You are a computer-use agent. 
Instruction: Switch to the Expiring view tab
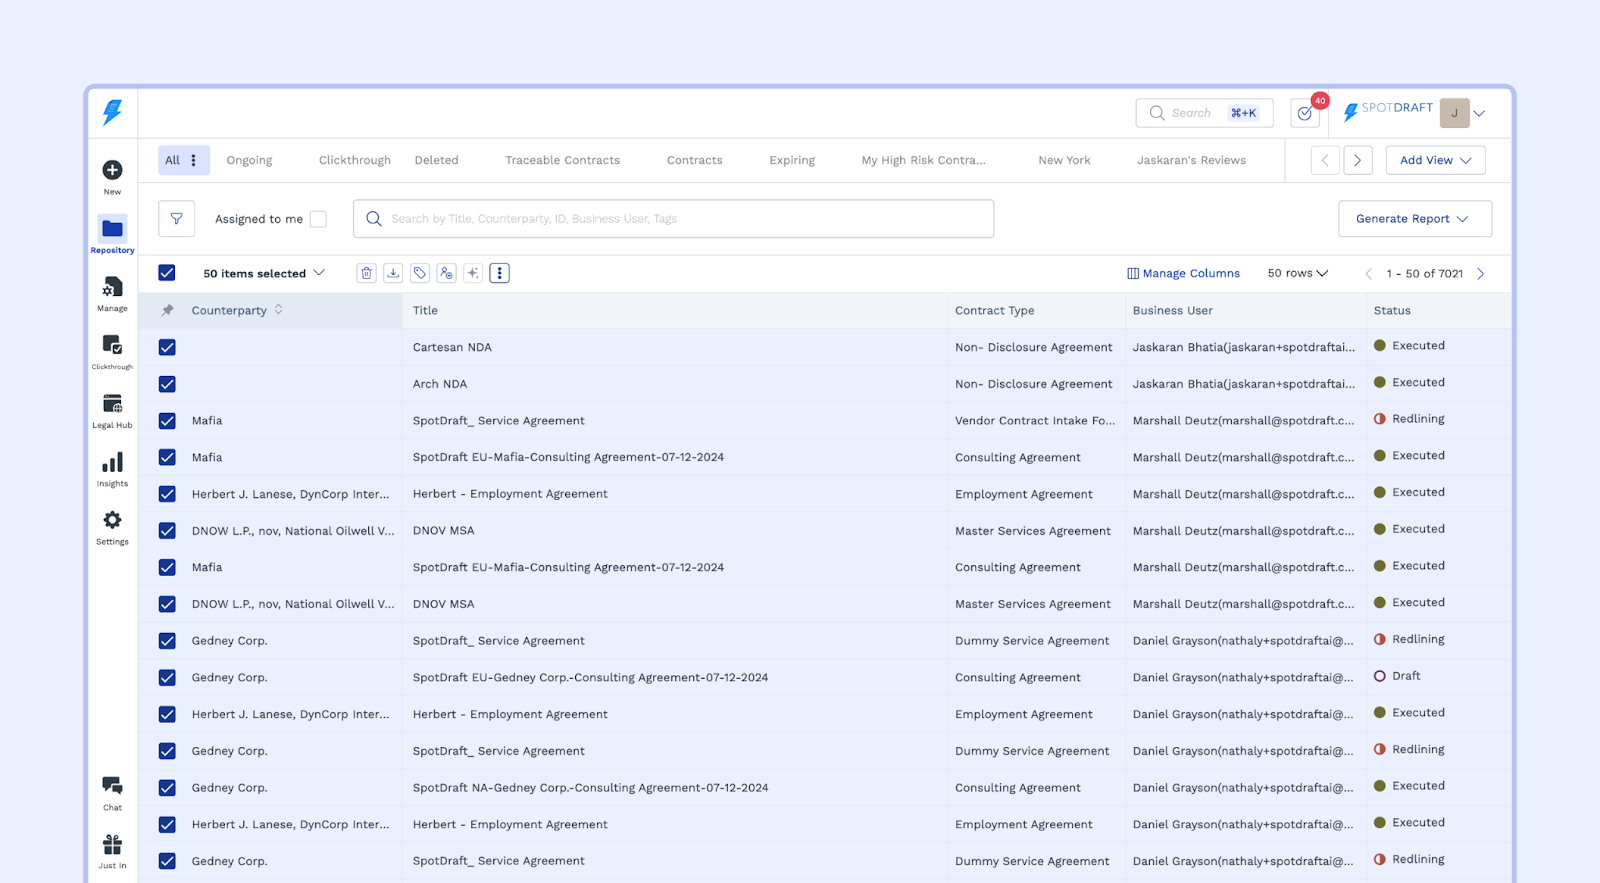click(x=791, y=160)
